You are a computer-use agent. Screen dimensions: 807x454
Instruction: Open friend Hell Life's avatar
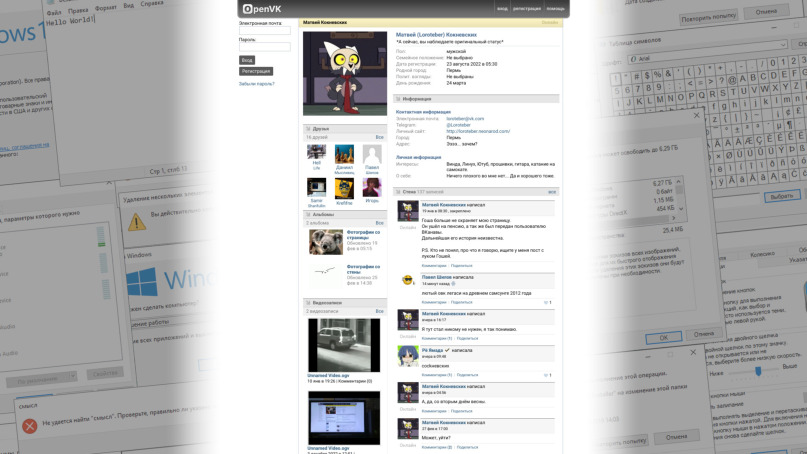(317, 152)
